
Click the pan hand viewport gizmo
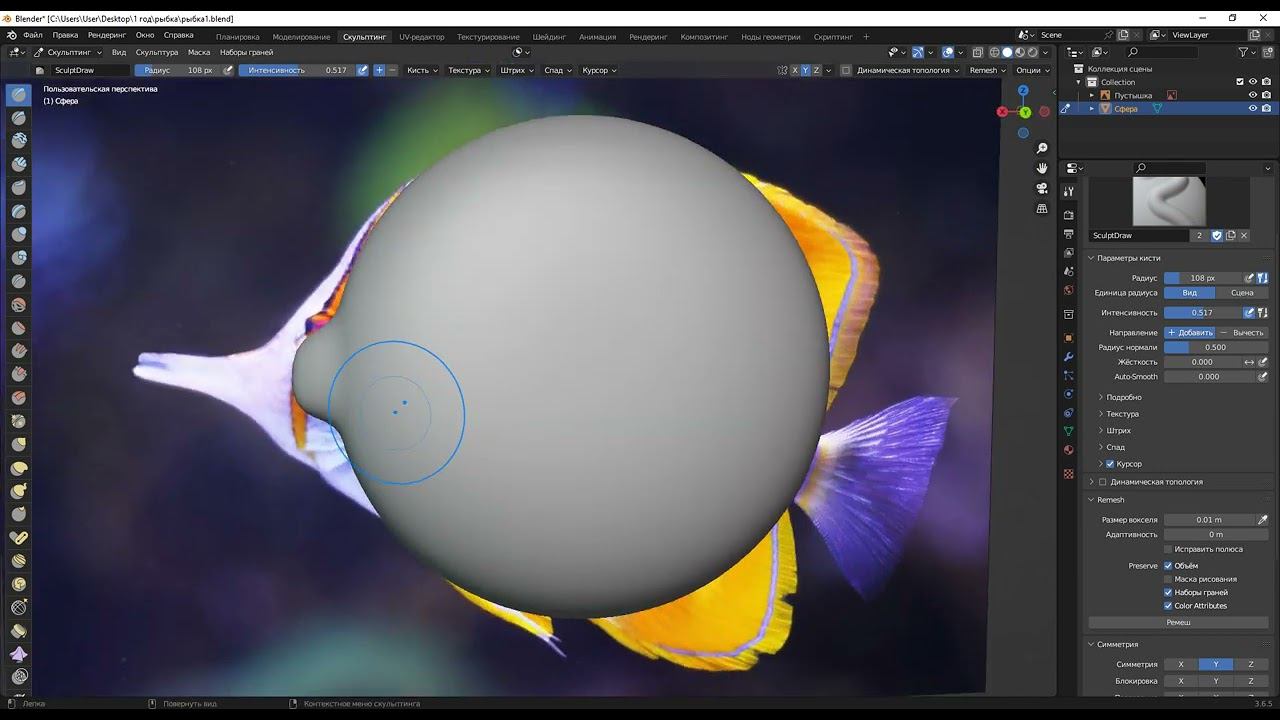pyautogui.click(x=1042, y=168)
